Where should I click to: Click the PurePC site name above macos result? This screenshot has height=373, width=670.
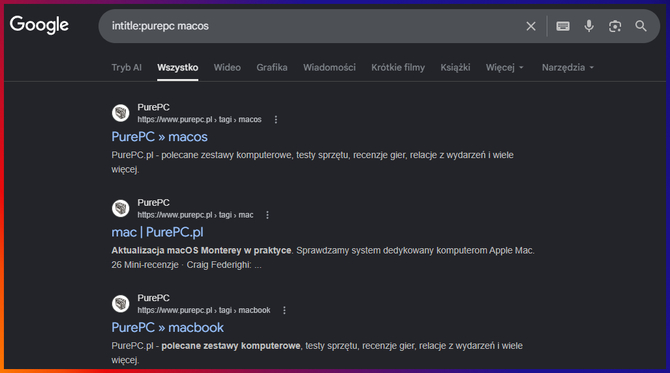(x=153, y=107)
